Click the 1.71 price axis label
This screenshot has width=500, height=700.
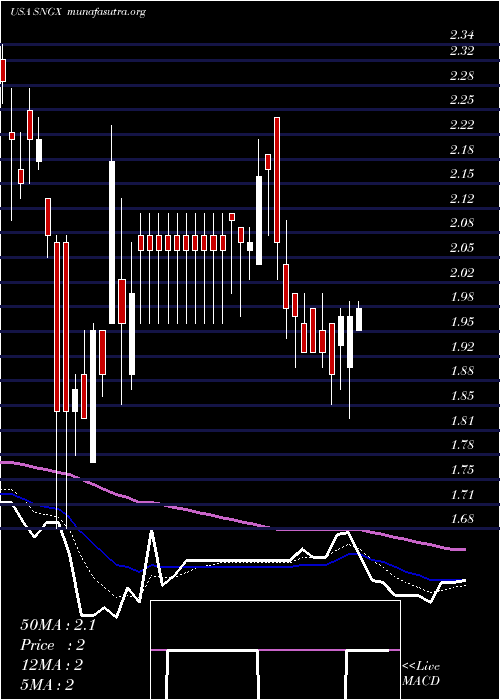click(x=462, y=495)
